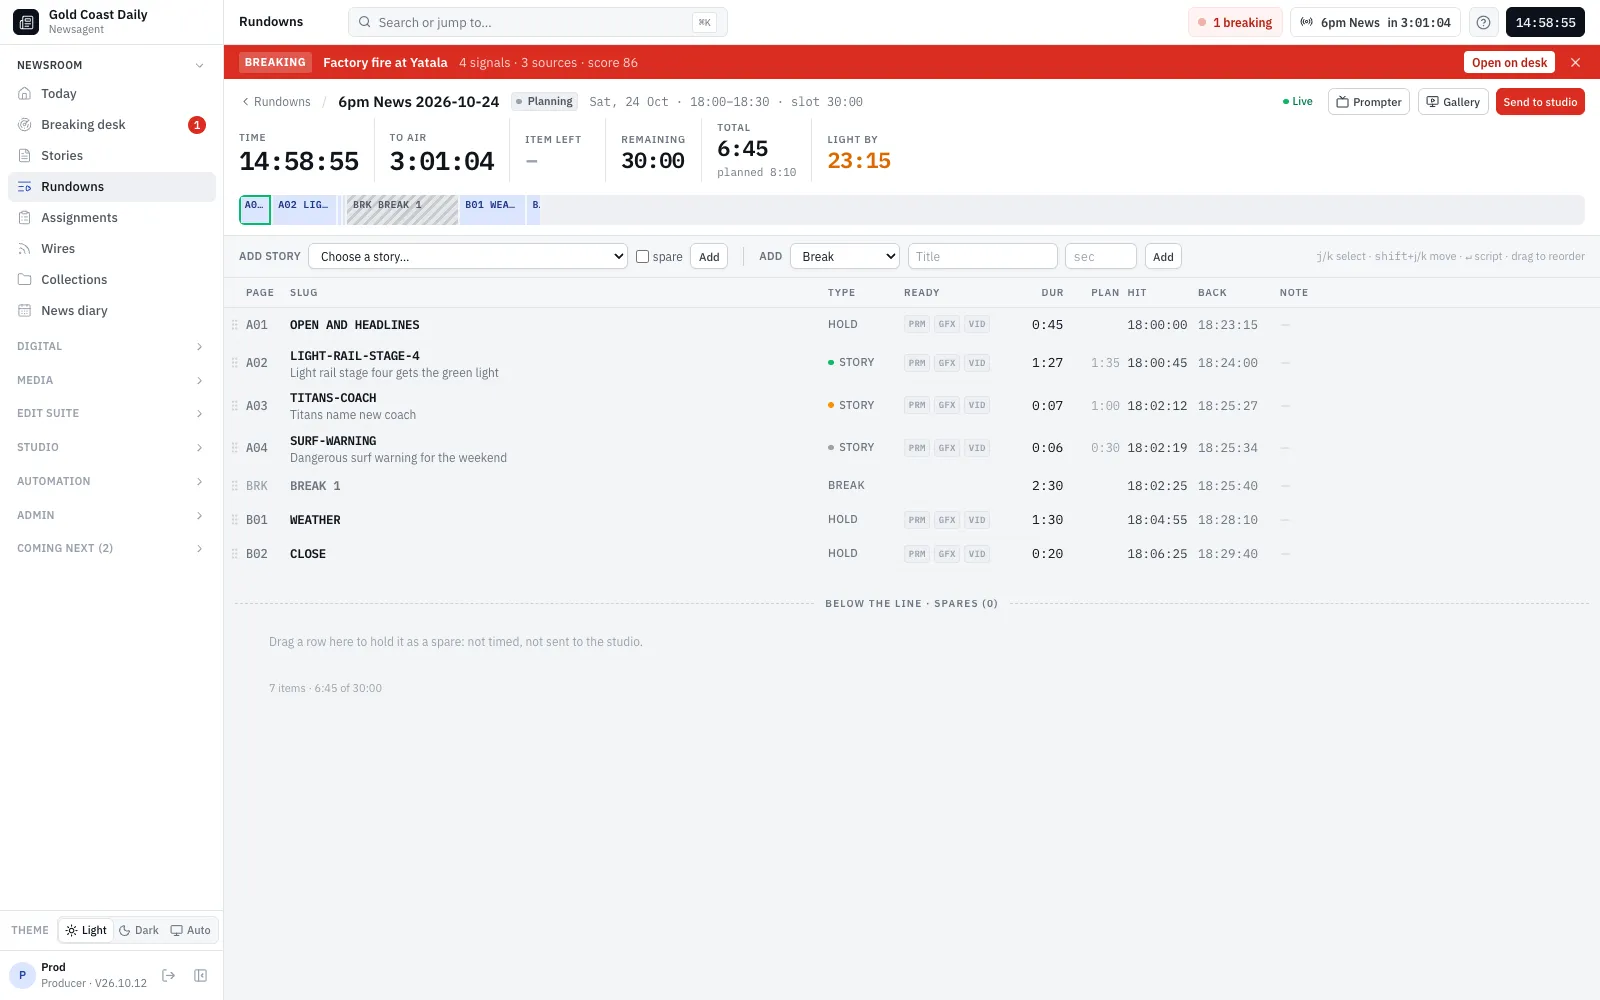Select A02 LIG timeline block

click(x=305, y=209)
